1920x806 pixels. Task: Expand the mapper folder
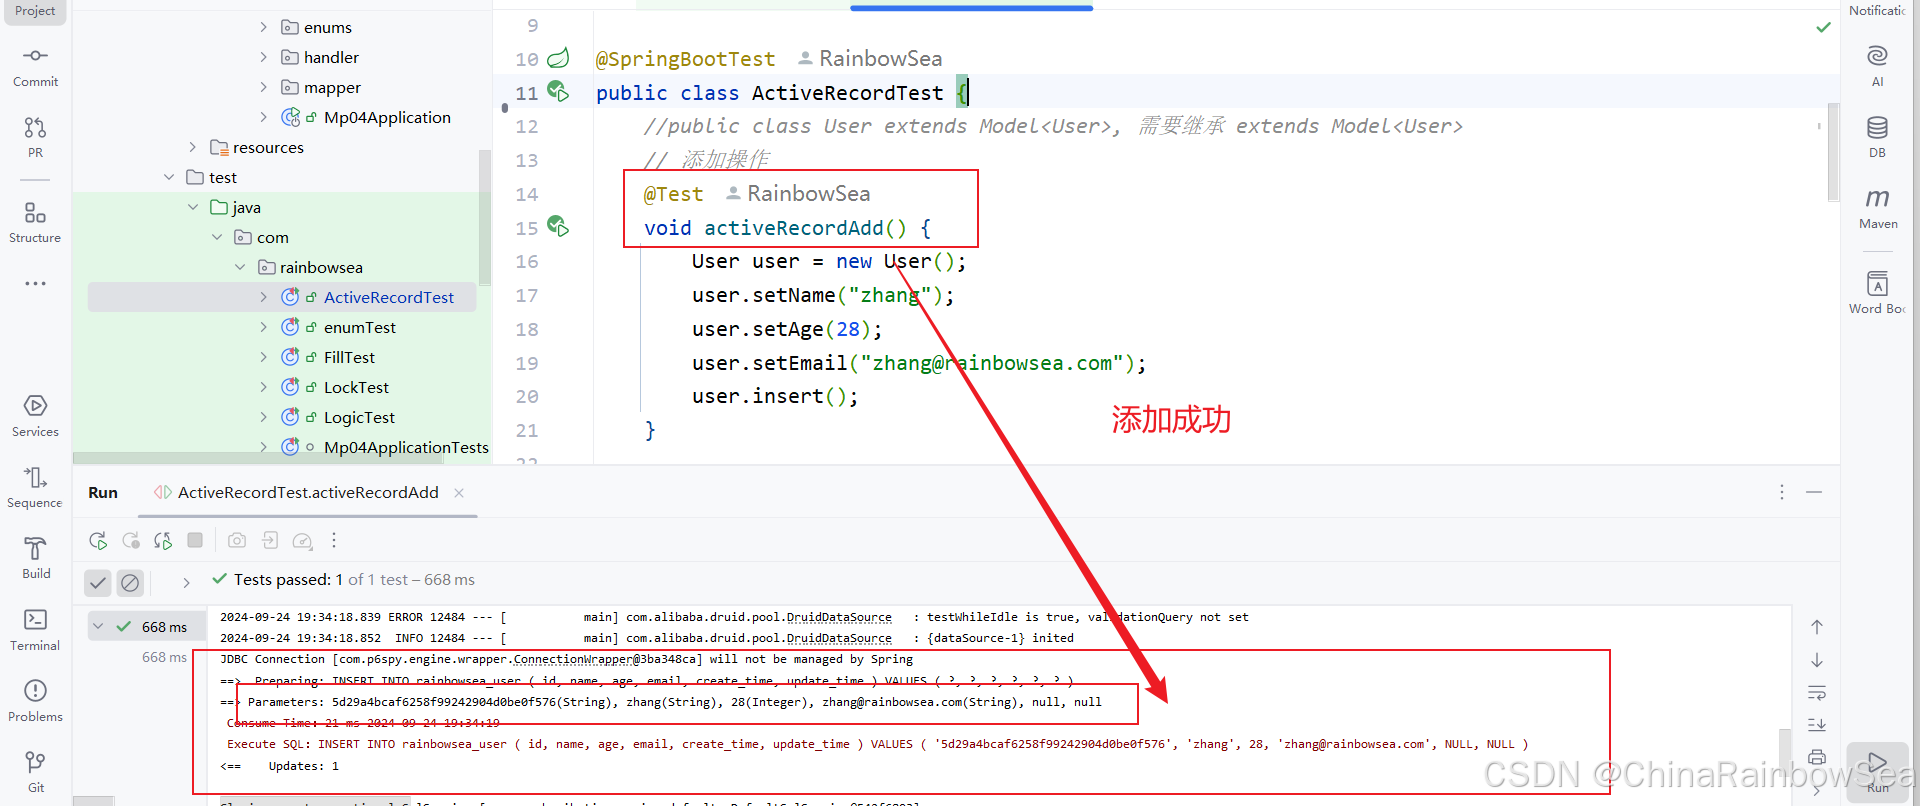pyautogui.click(x=264, y=88)
